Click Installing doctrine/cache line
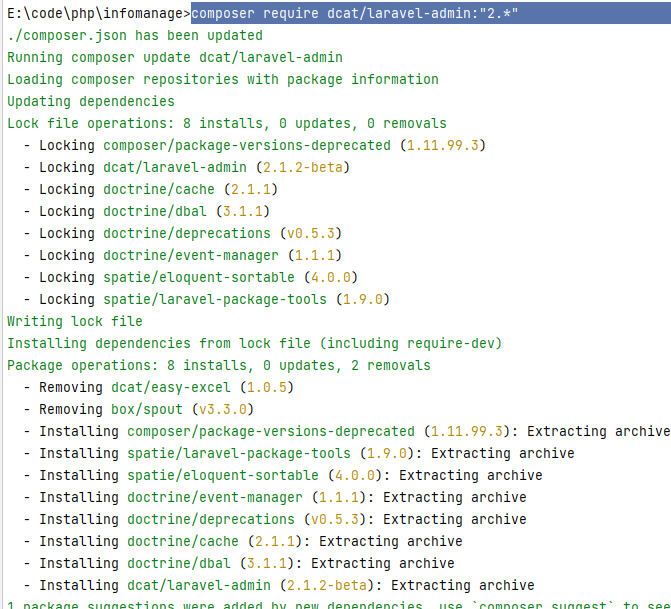 pos(243,542)
